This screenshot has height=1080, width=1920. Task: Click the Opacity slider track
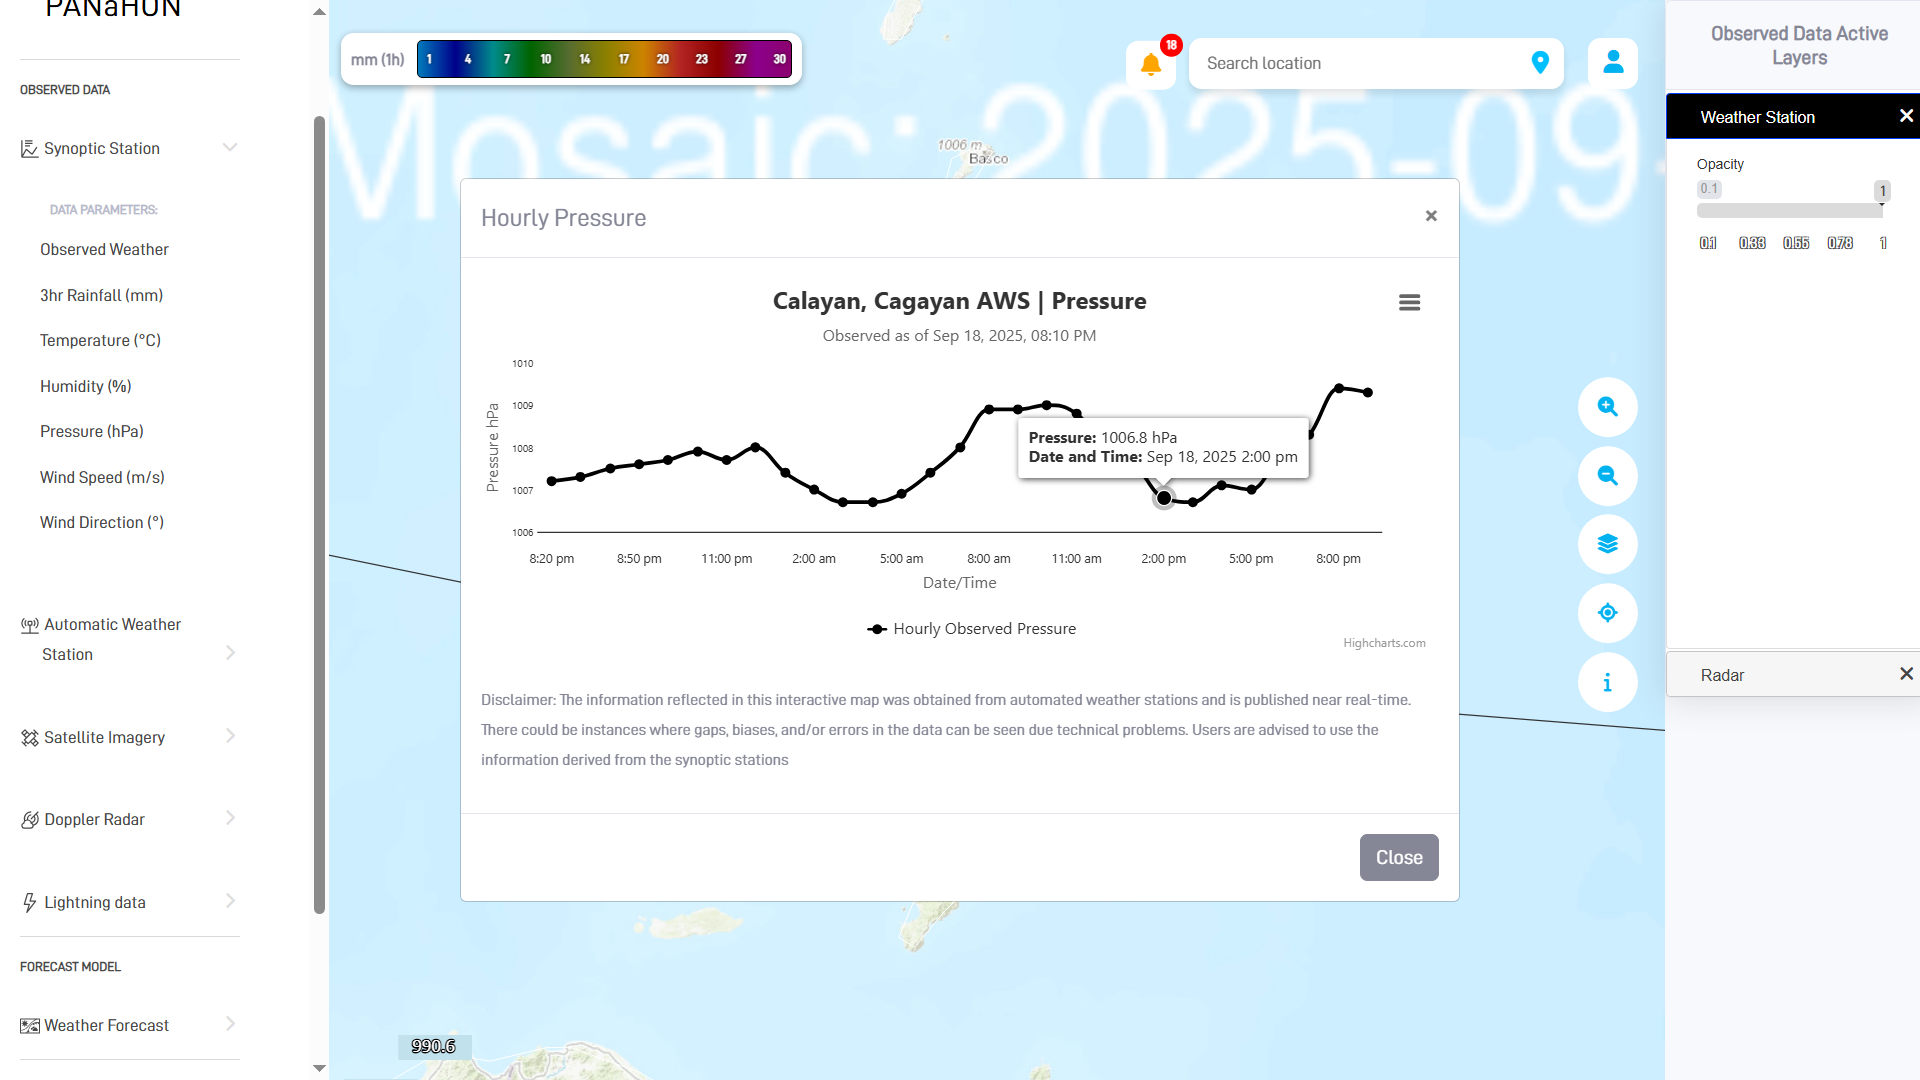coord(1790,211)
